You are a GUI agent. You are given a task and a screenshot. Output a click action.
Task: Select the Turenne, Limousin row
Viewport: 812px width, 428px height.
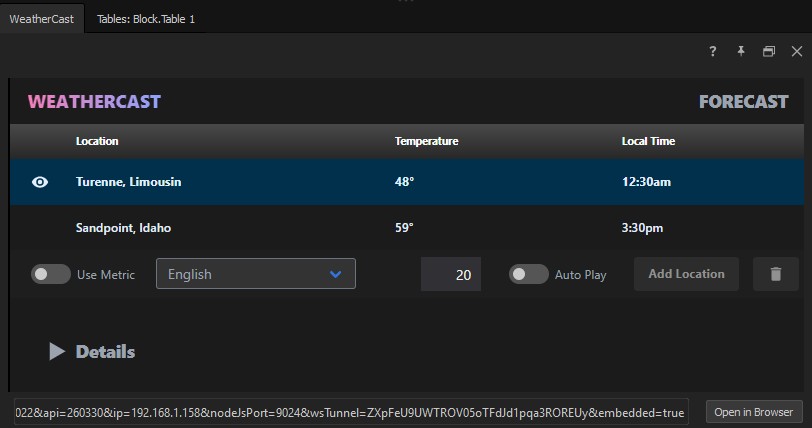tap(407, 182)
